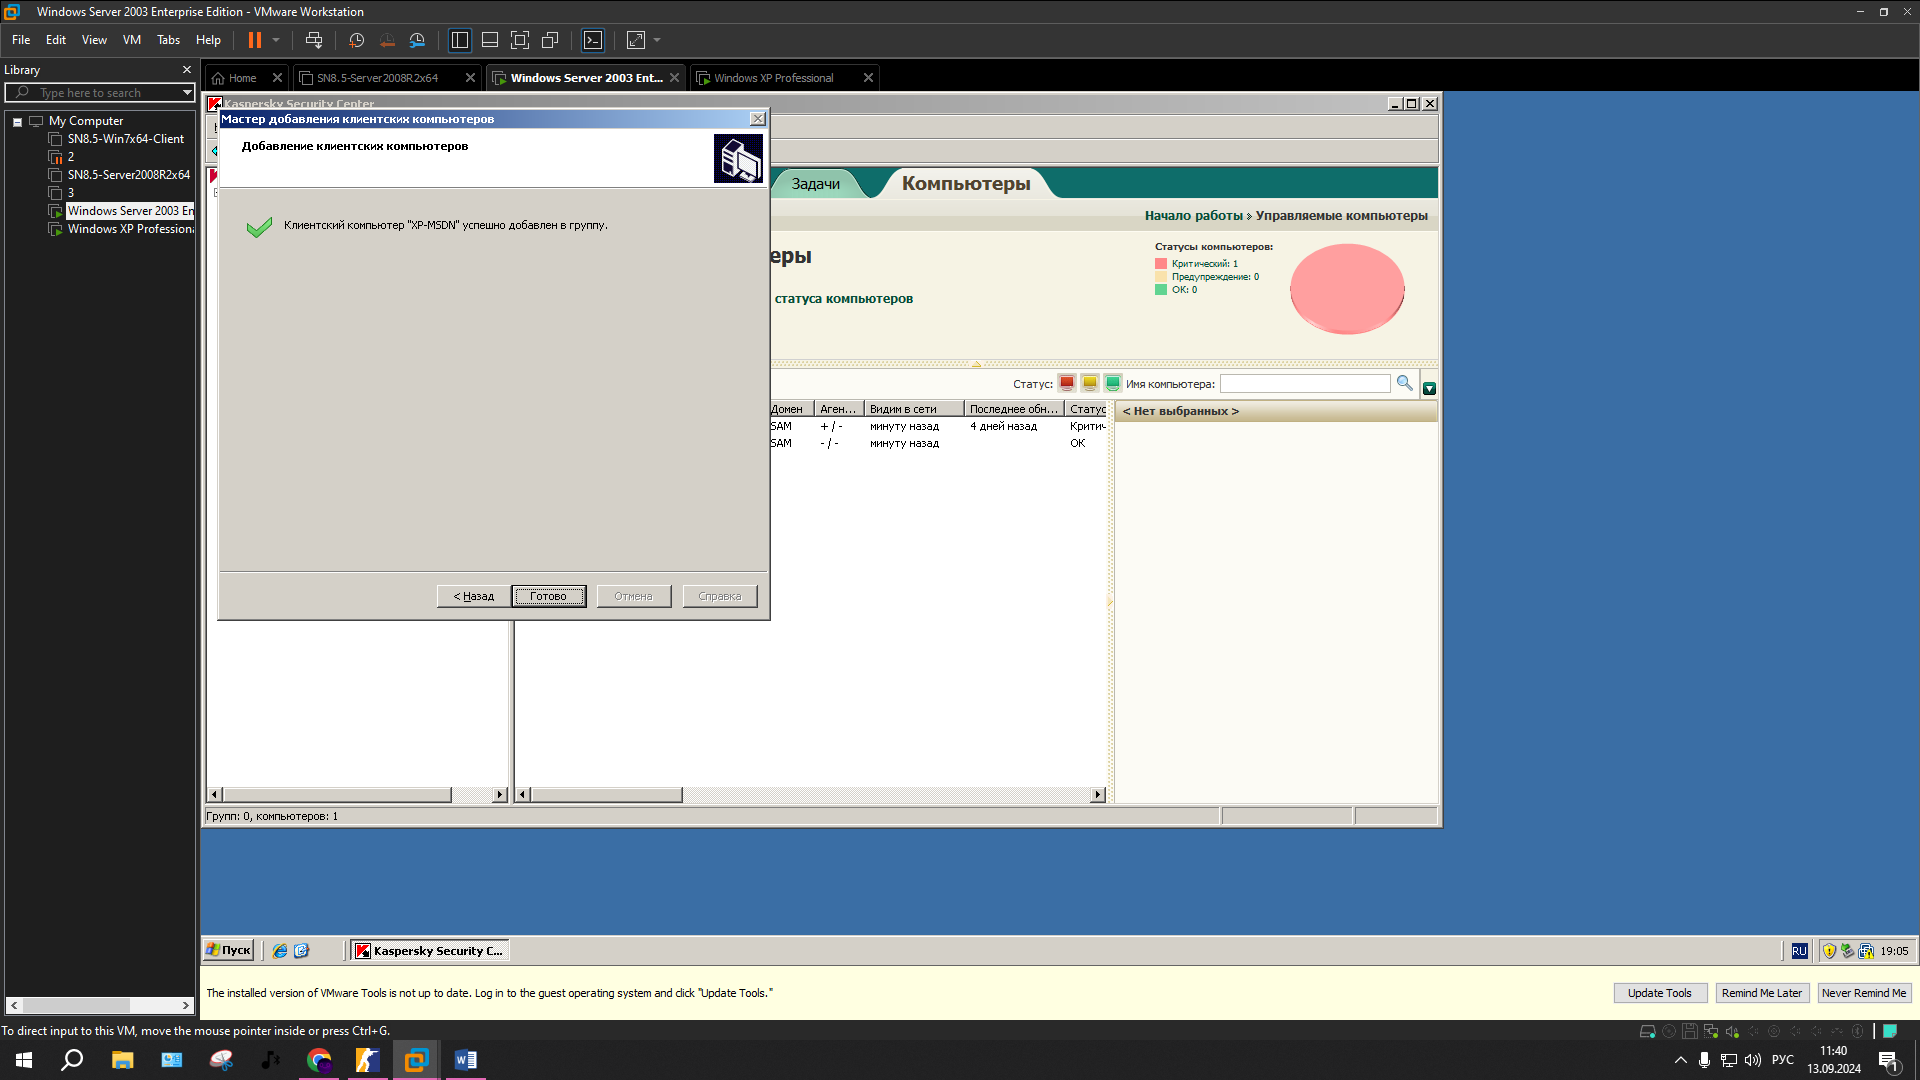Toggle the yellow warning status filter
This screenshot has height=1080, width=1920.
click(1090, 384)
